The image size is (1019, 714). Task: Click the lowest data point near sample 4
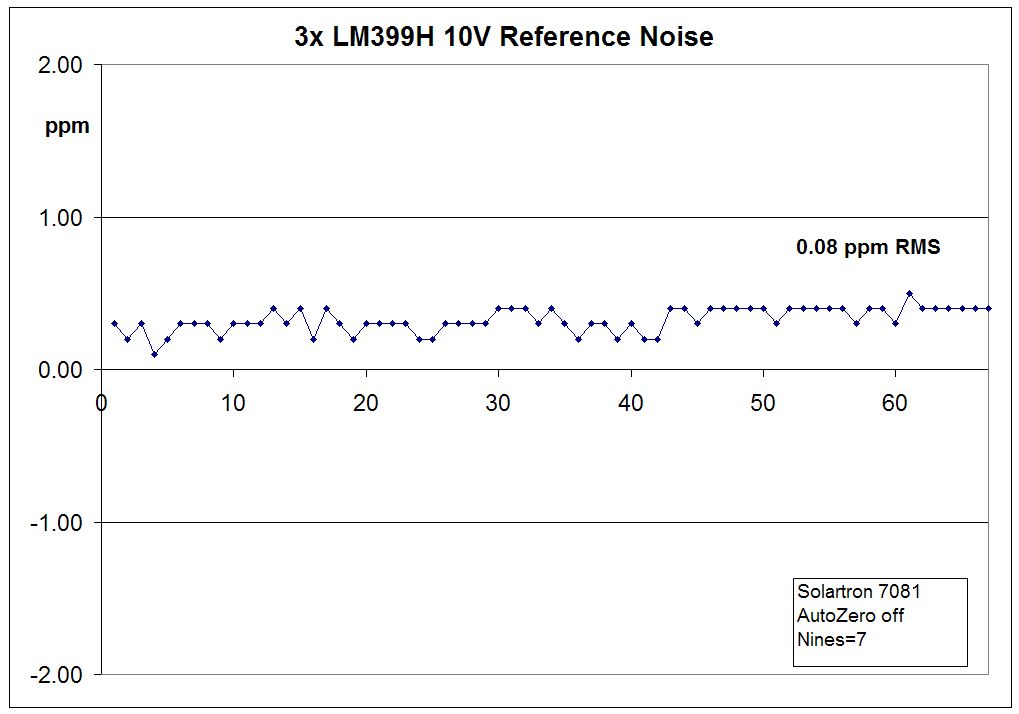[x=154, y=354]
